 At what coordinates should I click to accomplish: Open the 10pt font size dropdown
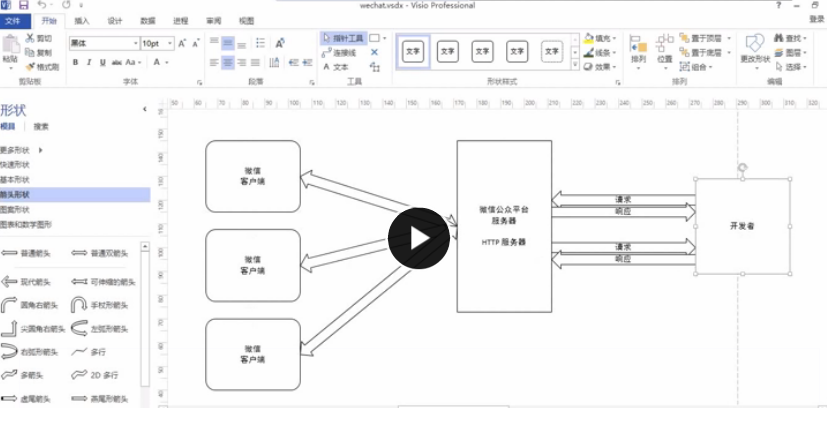click(170, 43)
